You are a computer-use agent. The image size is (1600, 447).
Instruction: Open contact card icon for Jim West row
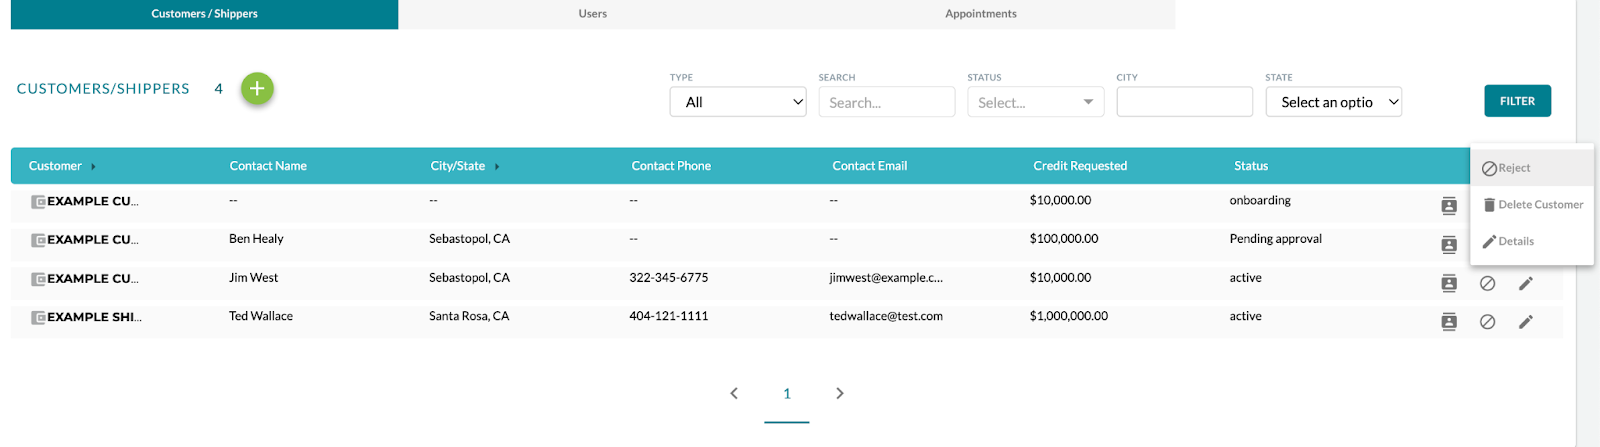(x=1449, y=283)
